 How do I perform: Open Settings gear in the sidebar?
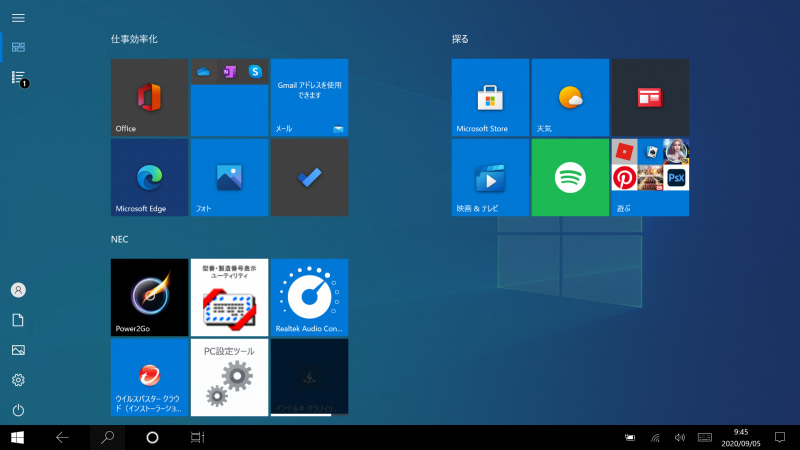(x=18, y=380)
